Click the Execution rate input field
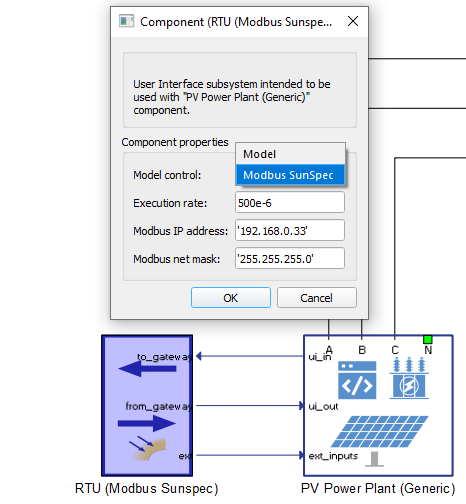This screenshot has width=466, height=504. click(290, 202)
